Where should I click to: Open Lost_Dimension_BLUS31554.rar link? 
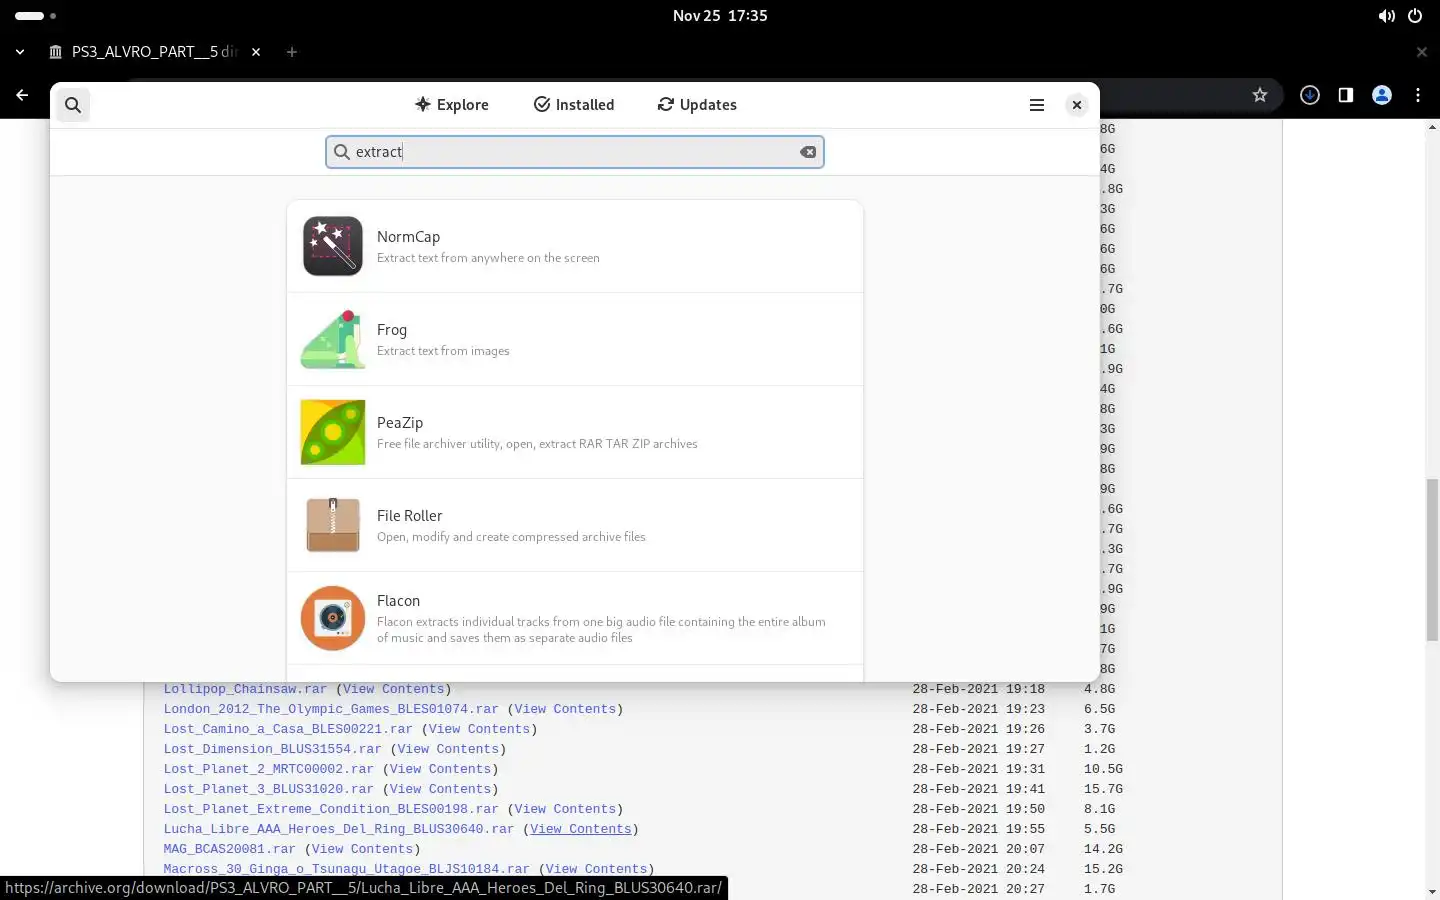click(x=272, y=749)
